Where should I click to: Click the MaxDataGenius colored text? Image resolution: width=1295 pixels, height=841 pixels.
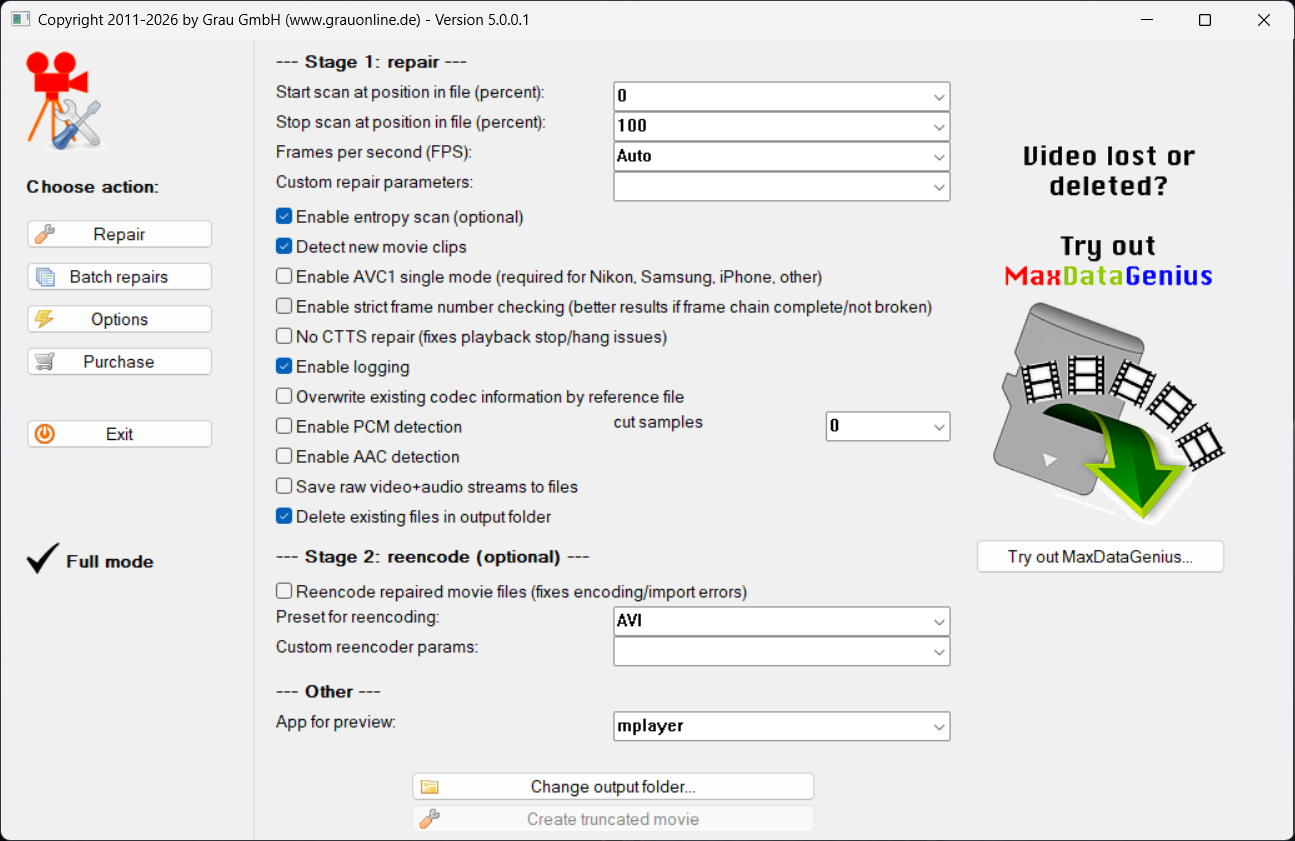[1108, 276]
